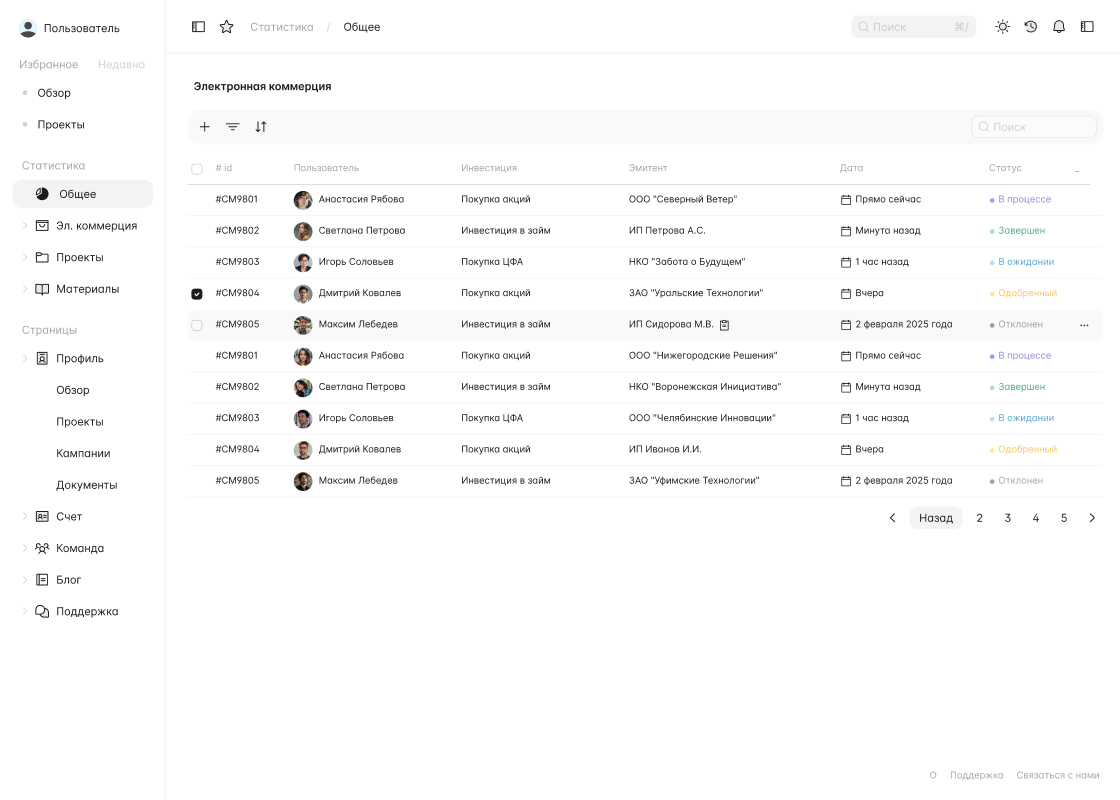Screen dimensions: 1120x800
Task: Expand the Команда sidebar item
Action: tap(25, 548)
